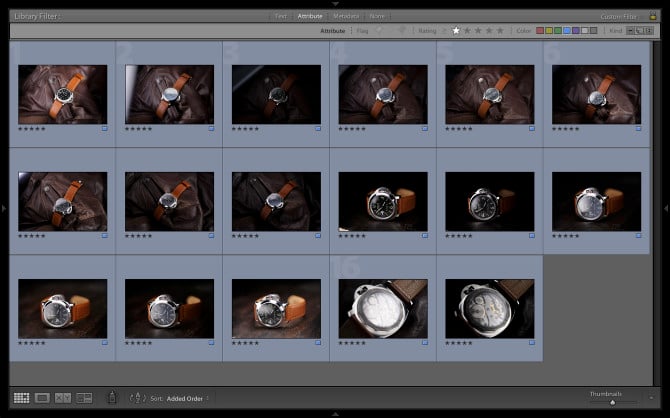The width and height of the screenshot is (670, 418).
Task: Filter by the yellow color label
Action: pyautogui.click(x=549, y=30)
